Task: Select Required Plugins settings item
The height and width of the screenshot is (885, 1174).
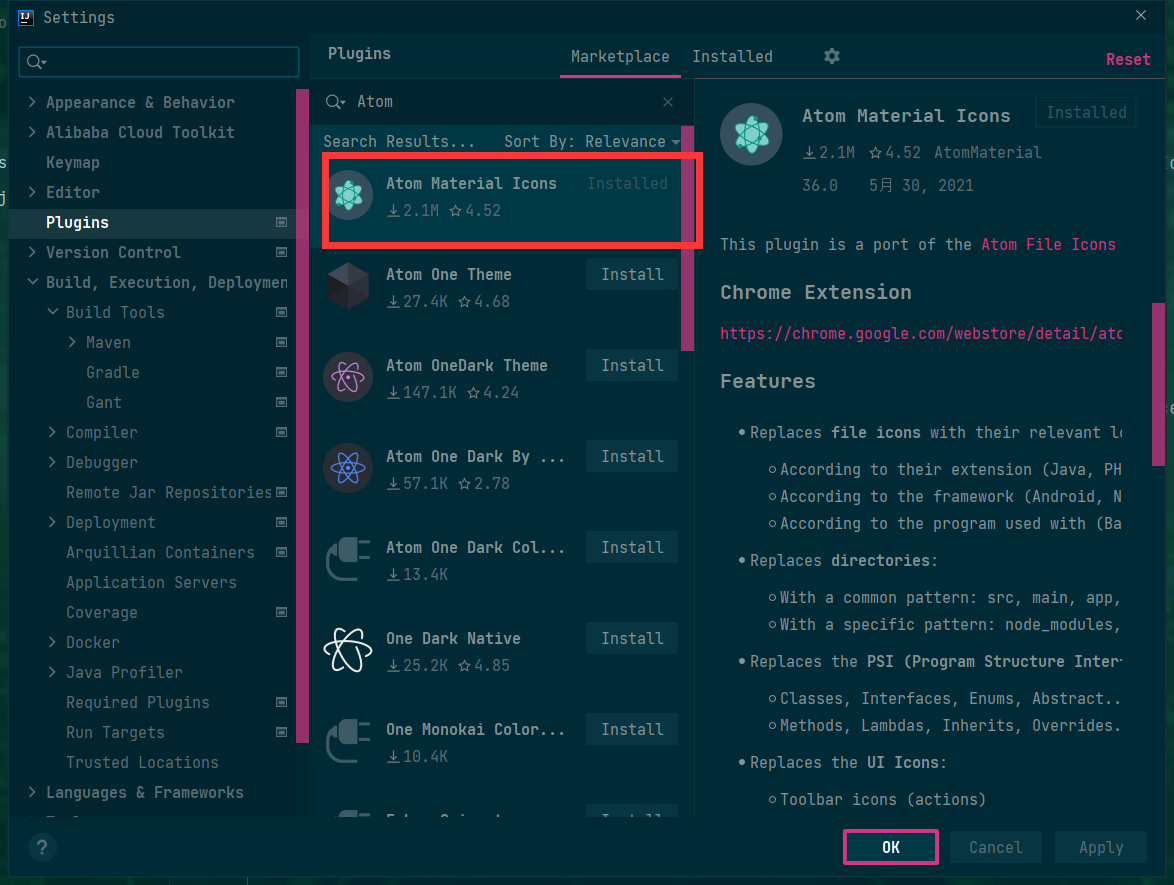Action: (x=138, y=702)
